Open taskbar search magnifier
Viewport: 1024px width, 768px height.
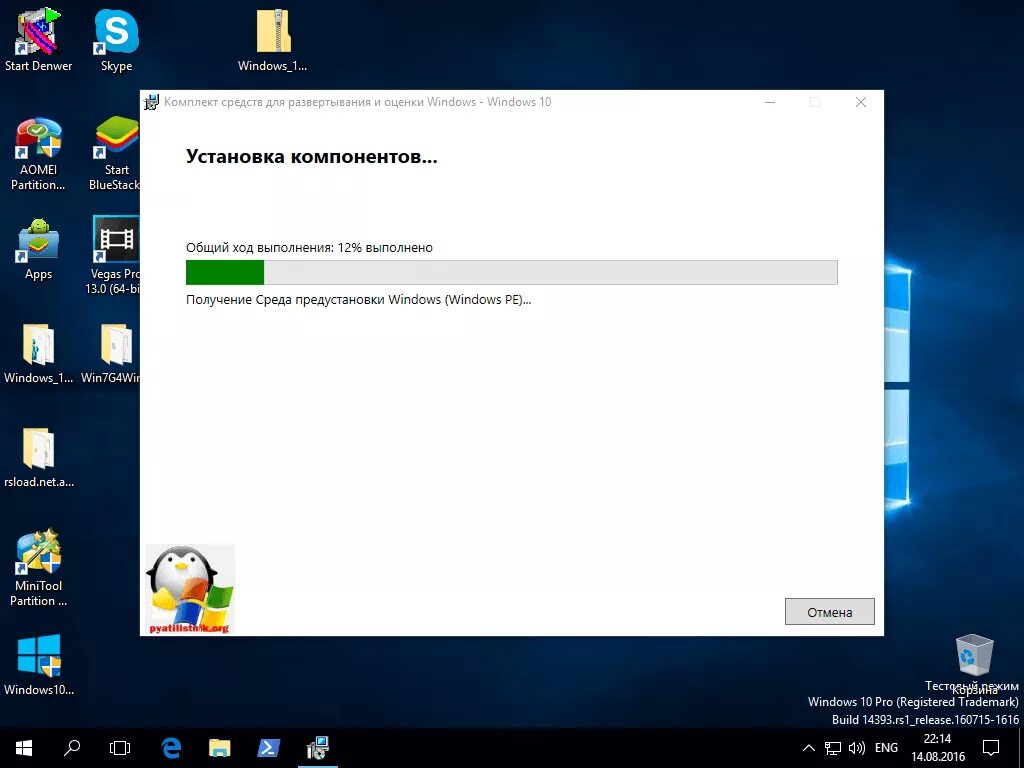(72, 748)
